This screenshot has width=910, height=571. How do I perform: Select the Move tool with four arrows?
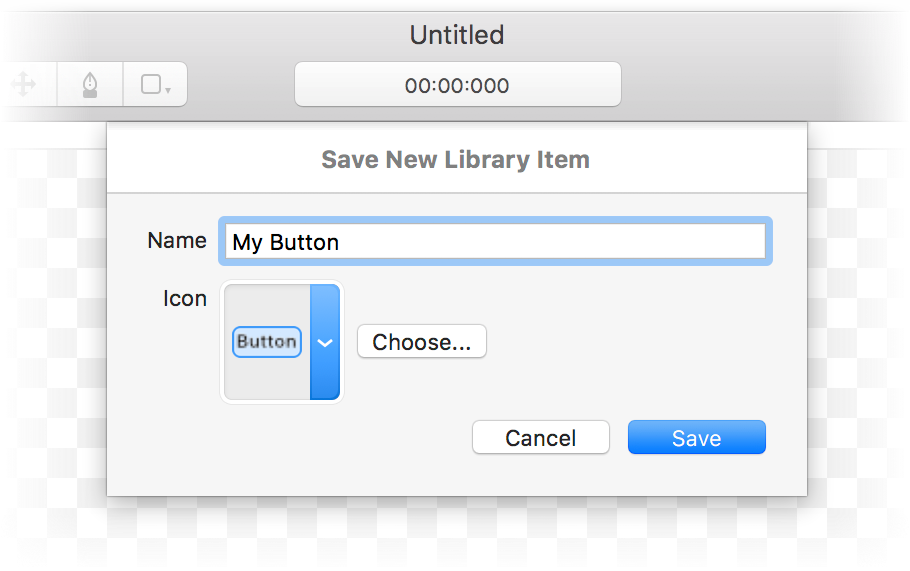point(24,85)
